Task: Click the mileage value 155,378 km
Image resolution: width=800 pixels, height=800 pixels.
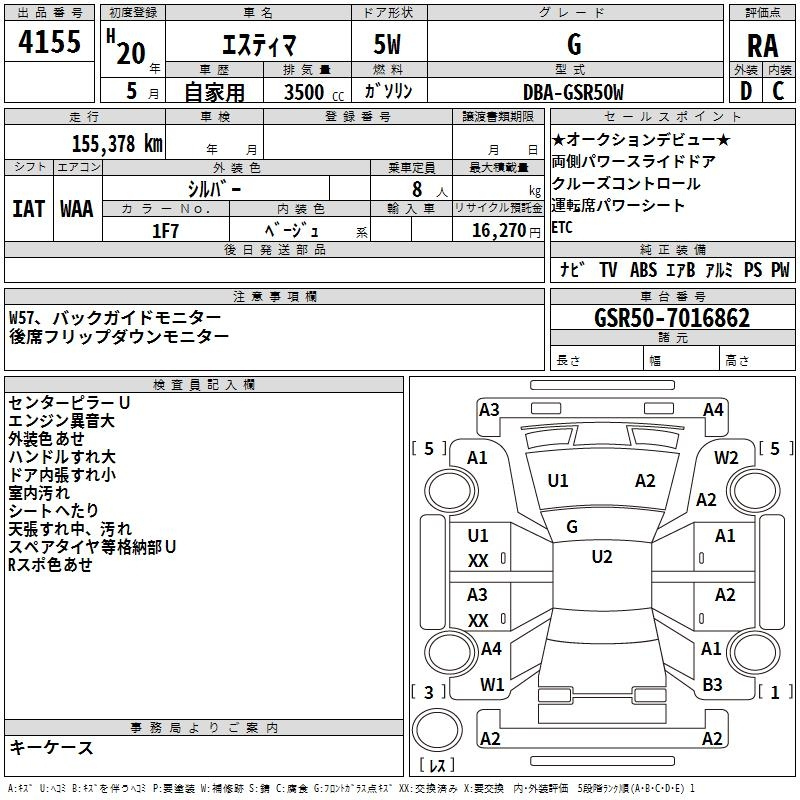Action: pos(117,143)
